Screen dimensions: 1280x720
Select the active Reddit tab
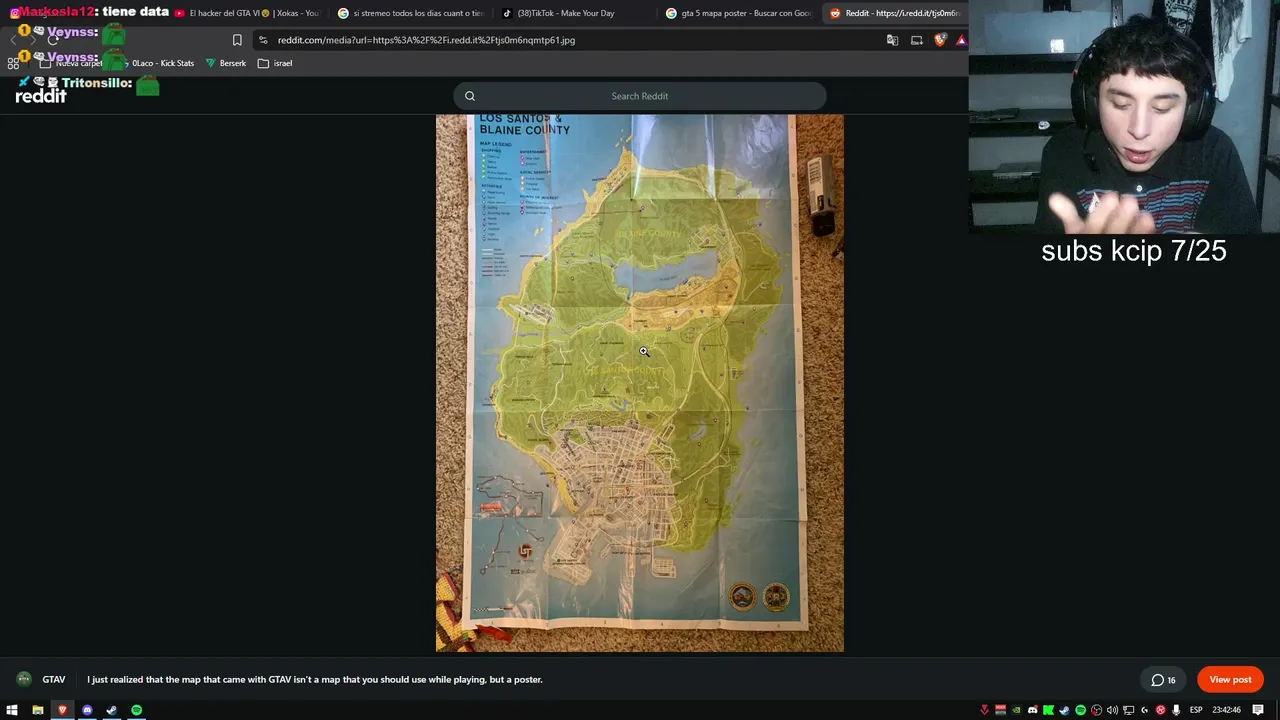895,13
